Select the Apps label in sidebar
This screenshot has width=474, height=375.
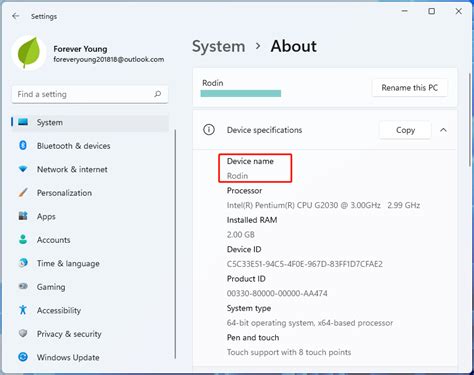coord(46,217)
